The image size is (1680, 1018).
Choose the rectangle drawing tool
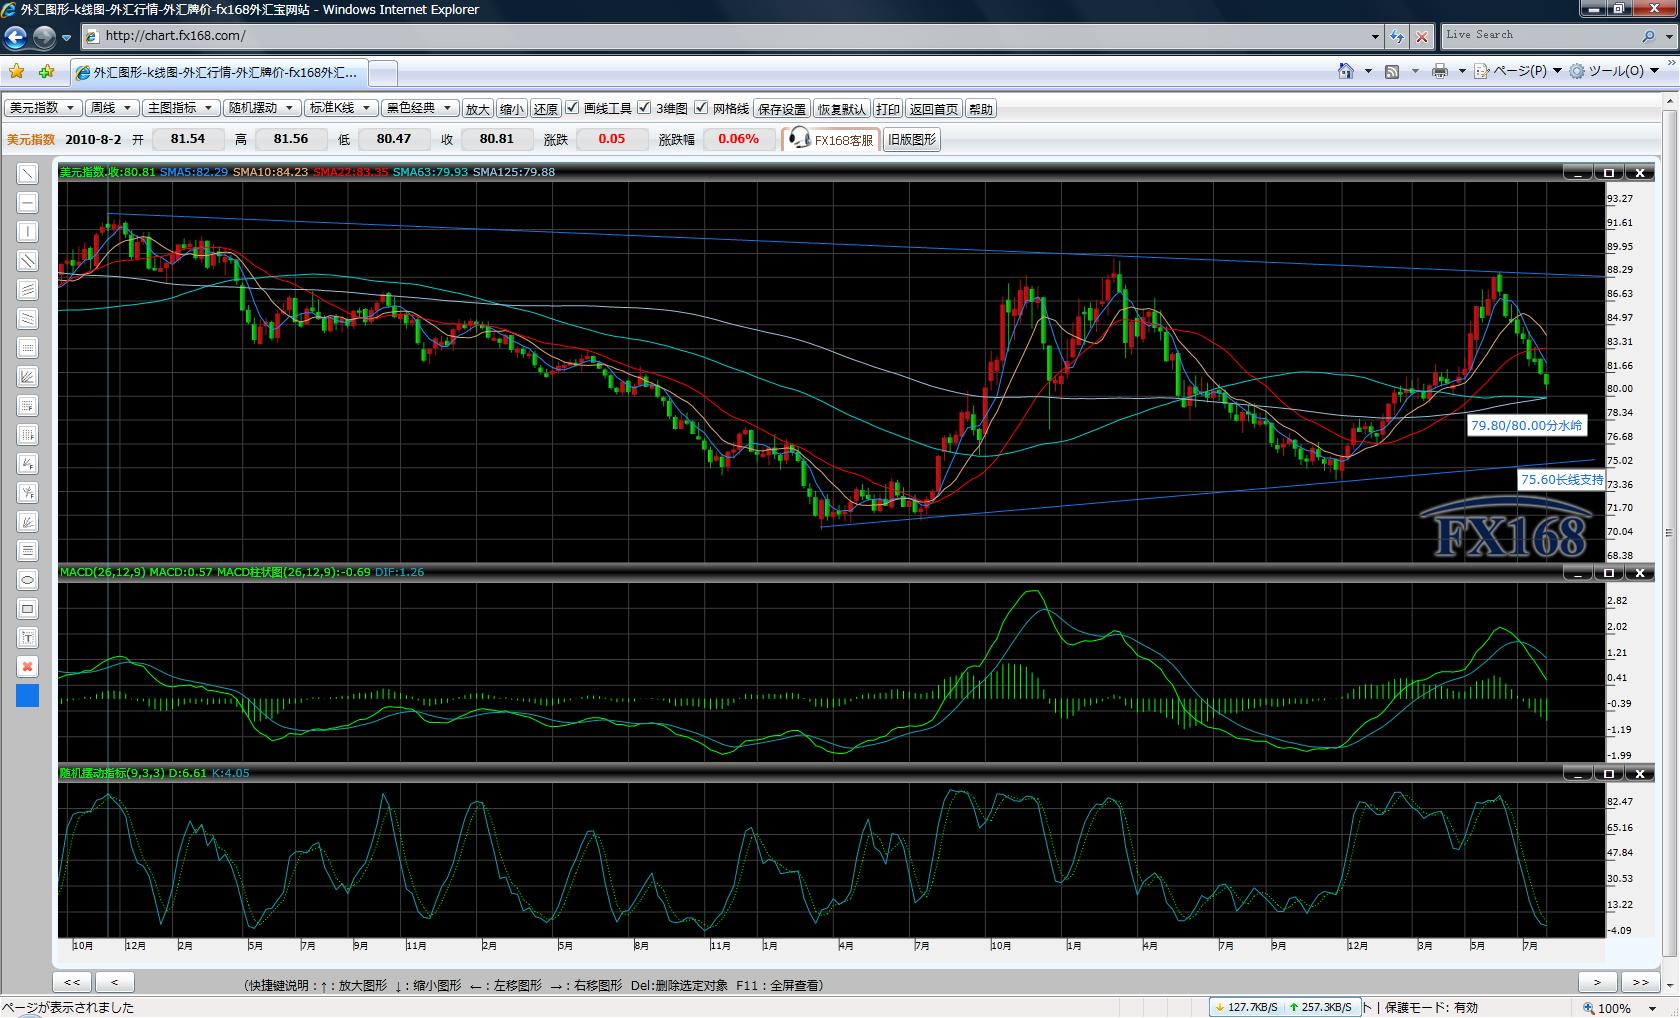click(28, 609)
